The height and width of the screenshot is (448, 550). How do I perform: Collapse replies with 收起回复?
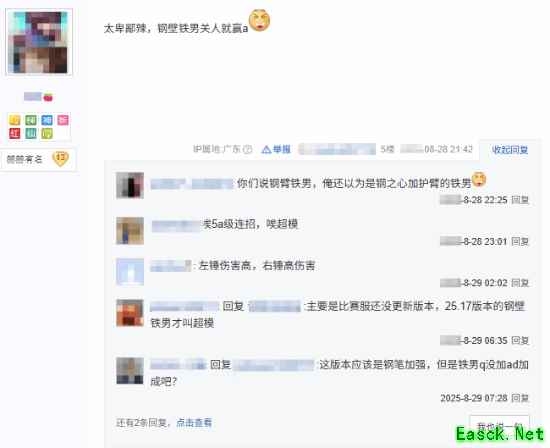click(x=510, y=150)
